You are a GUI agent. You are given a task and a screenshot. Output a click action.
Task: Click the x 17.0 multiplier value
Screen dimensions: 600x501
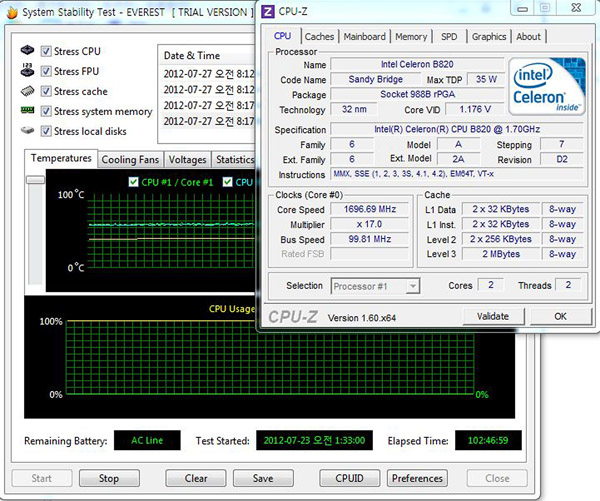pos(370,224)
